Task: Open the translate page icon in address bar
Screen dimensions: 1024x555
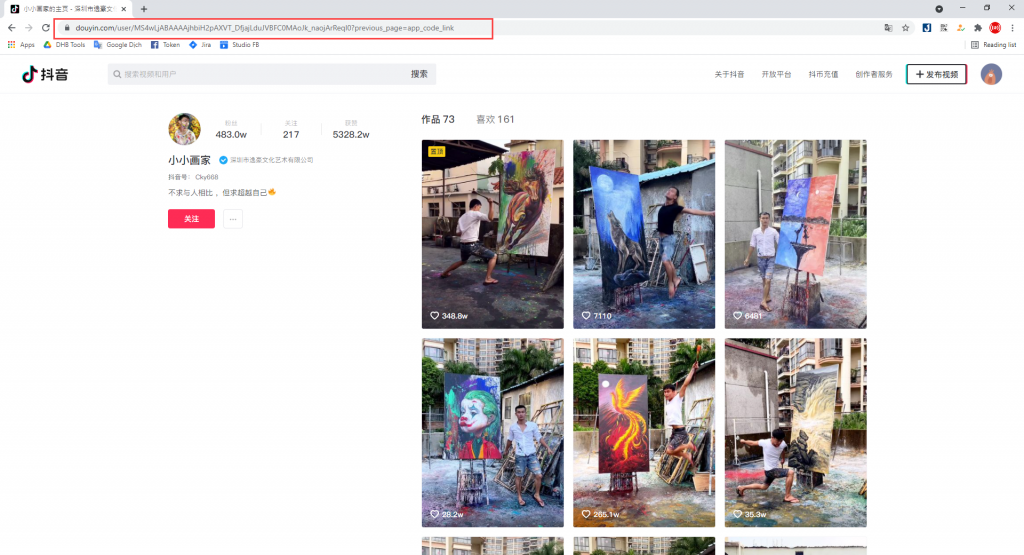Action: [x=888, y=28]
